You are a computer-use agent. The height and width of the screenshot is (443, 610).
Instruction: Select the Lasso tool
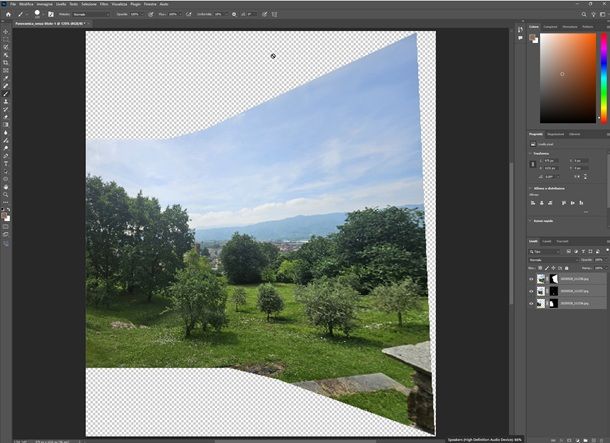(x=5, y=47)
